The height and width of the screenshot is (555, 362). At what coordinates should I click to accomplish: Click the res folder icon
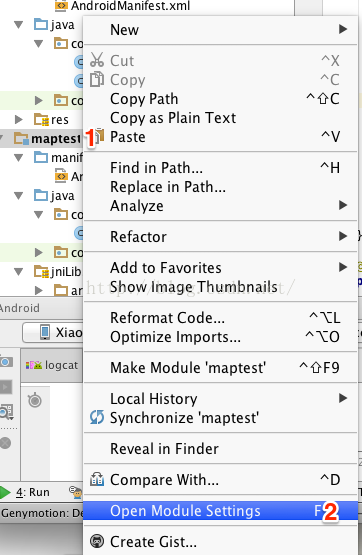point(41,120)
